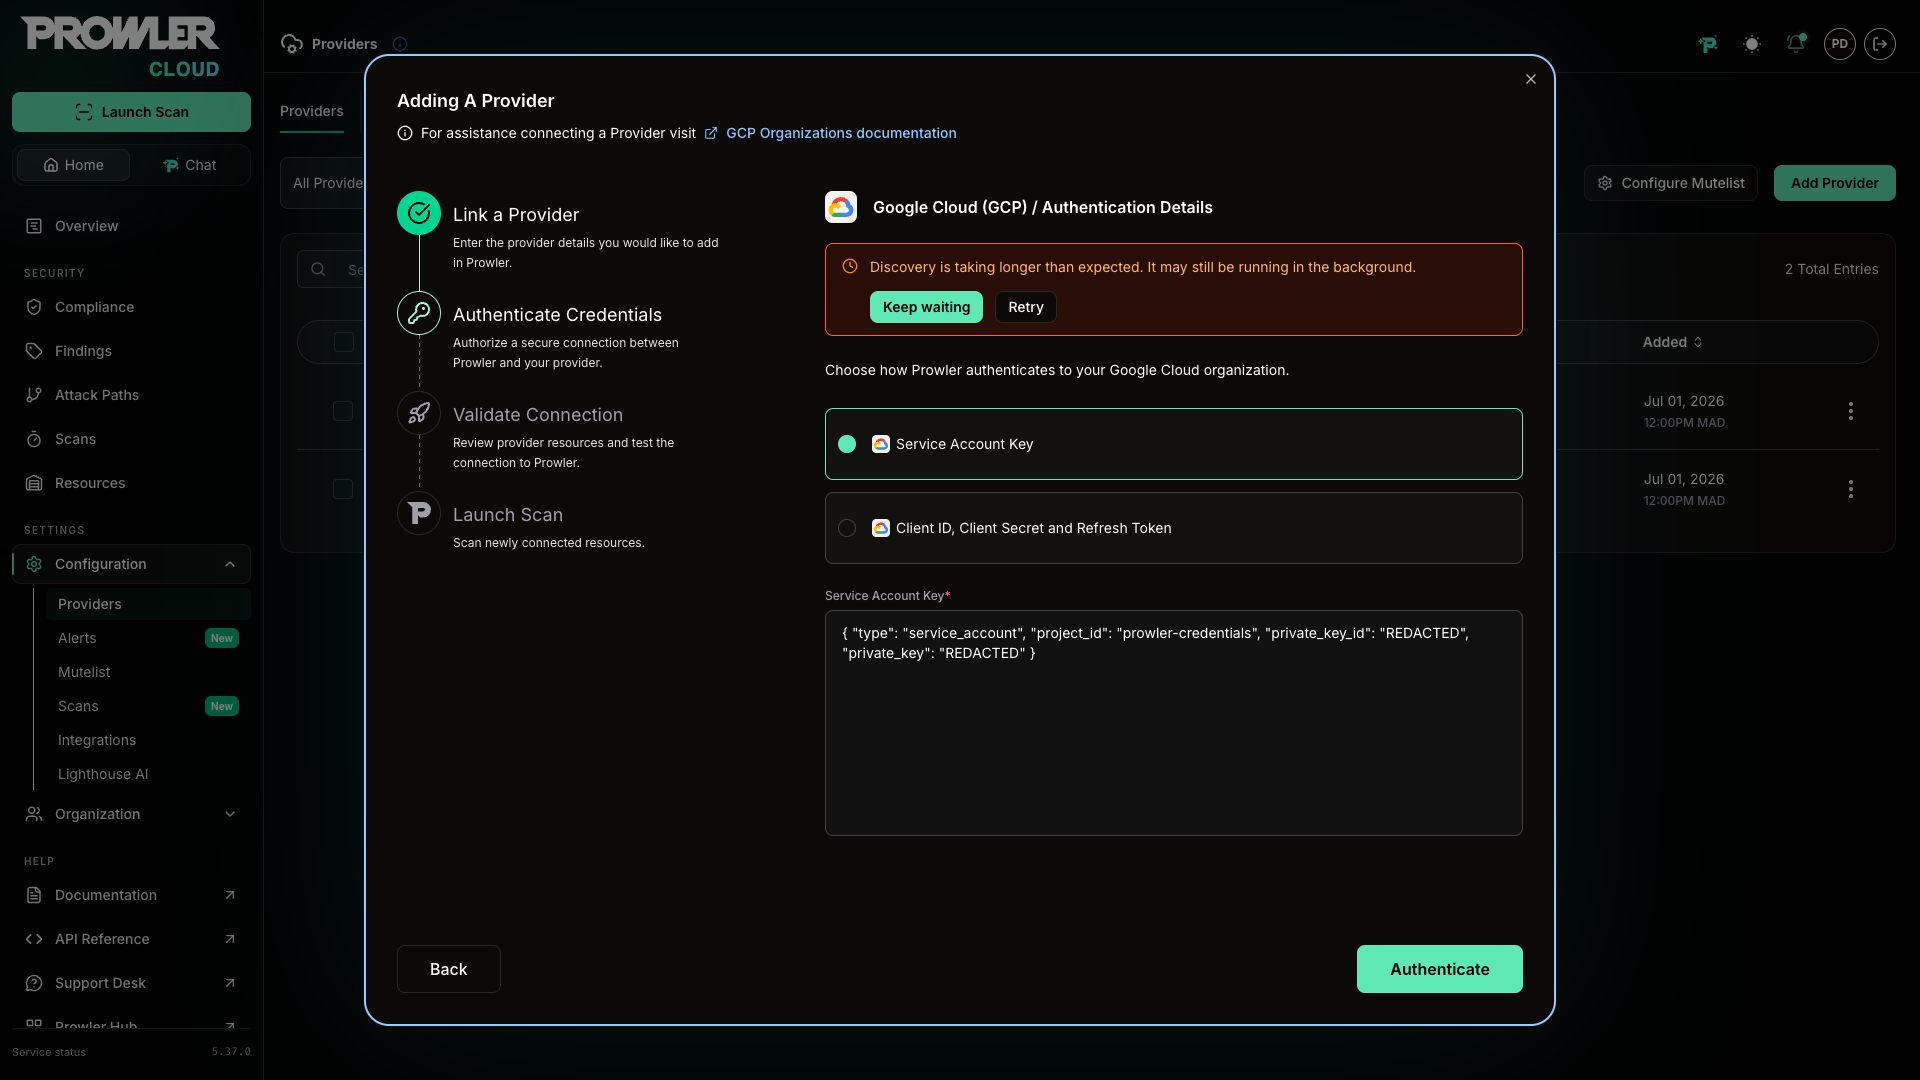
Task: Open Integrations settings
Action: 148,740
